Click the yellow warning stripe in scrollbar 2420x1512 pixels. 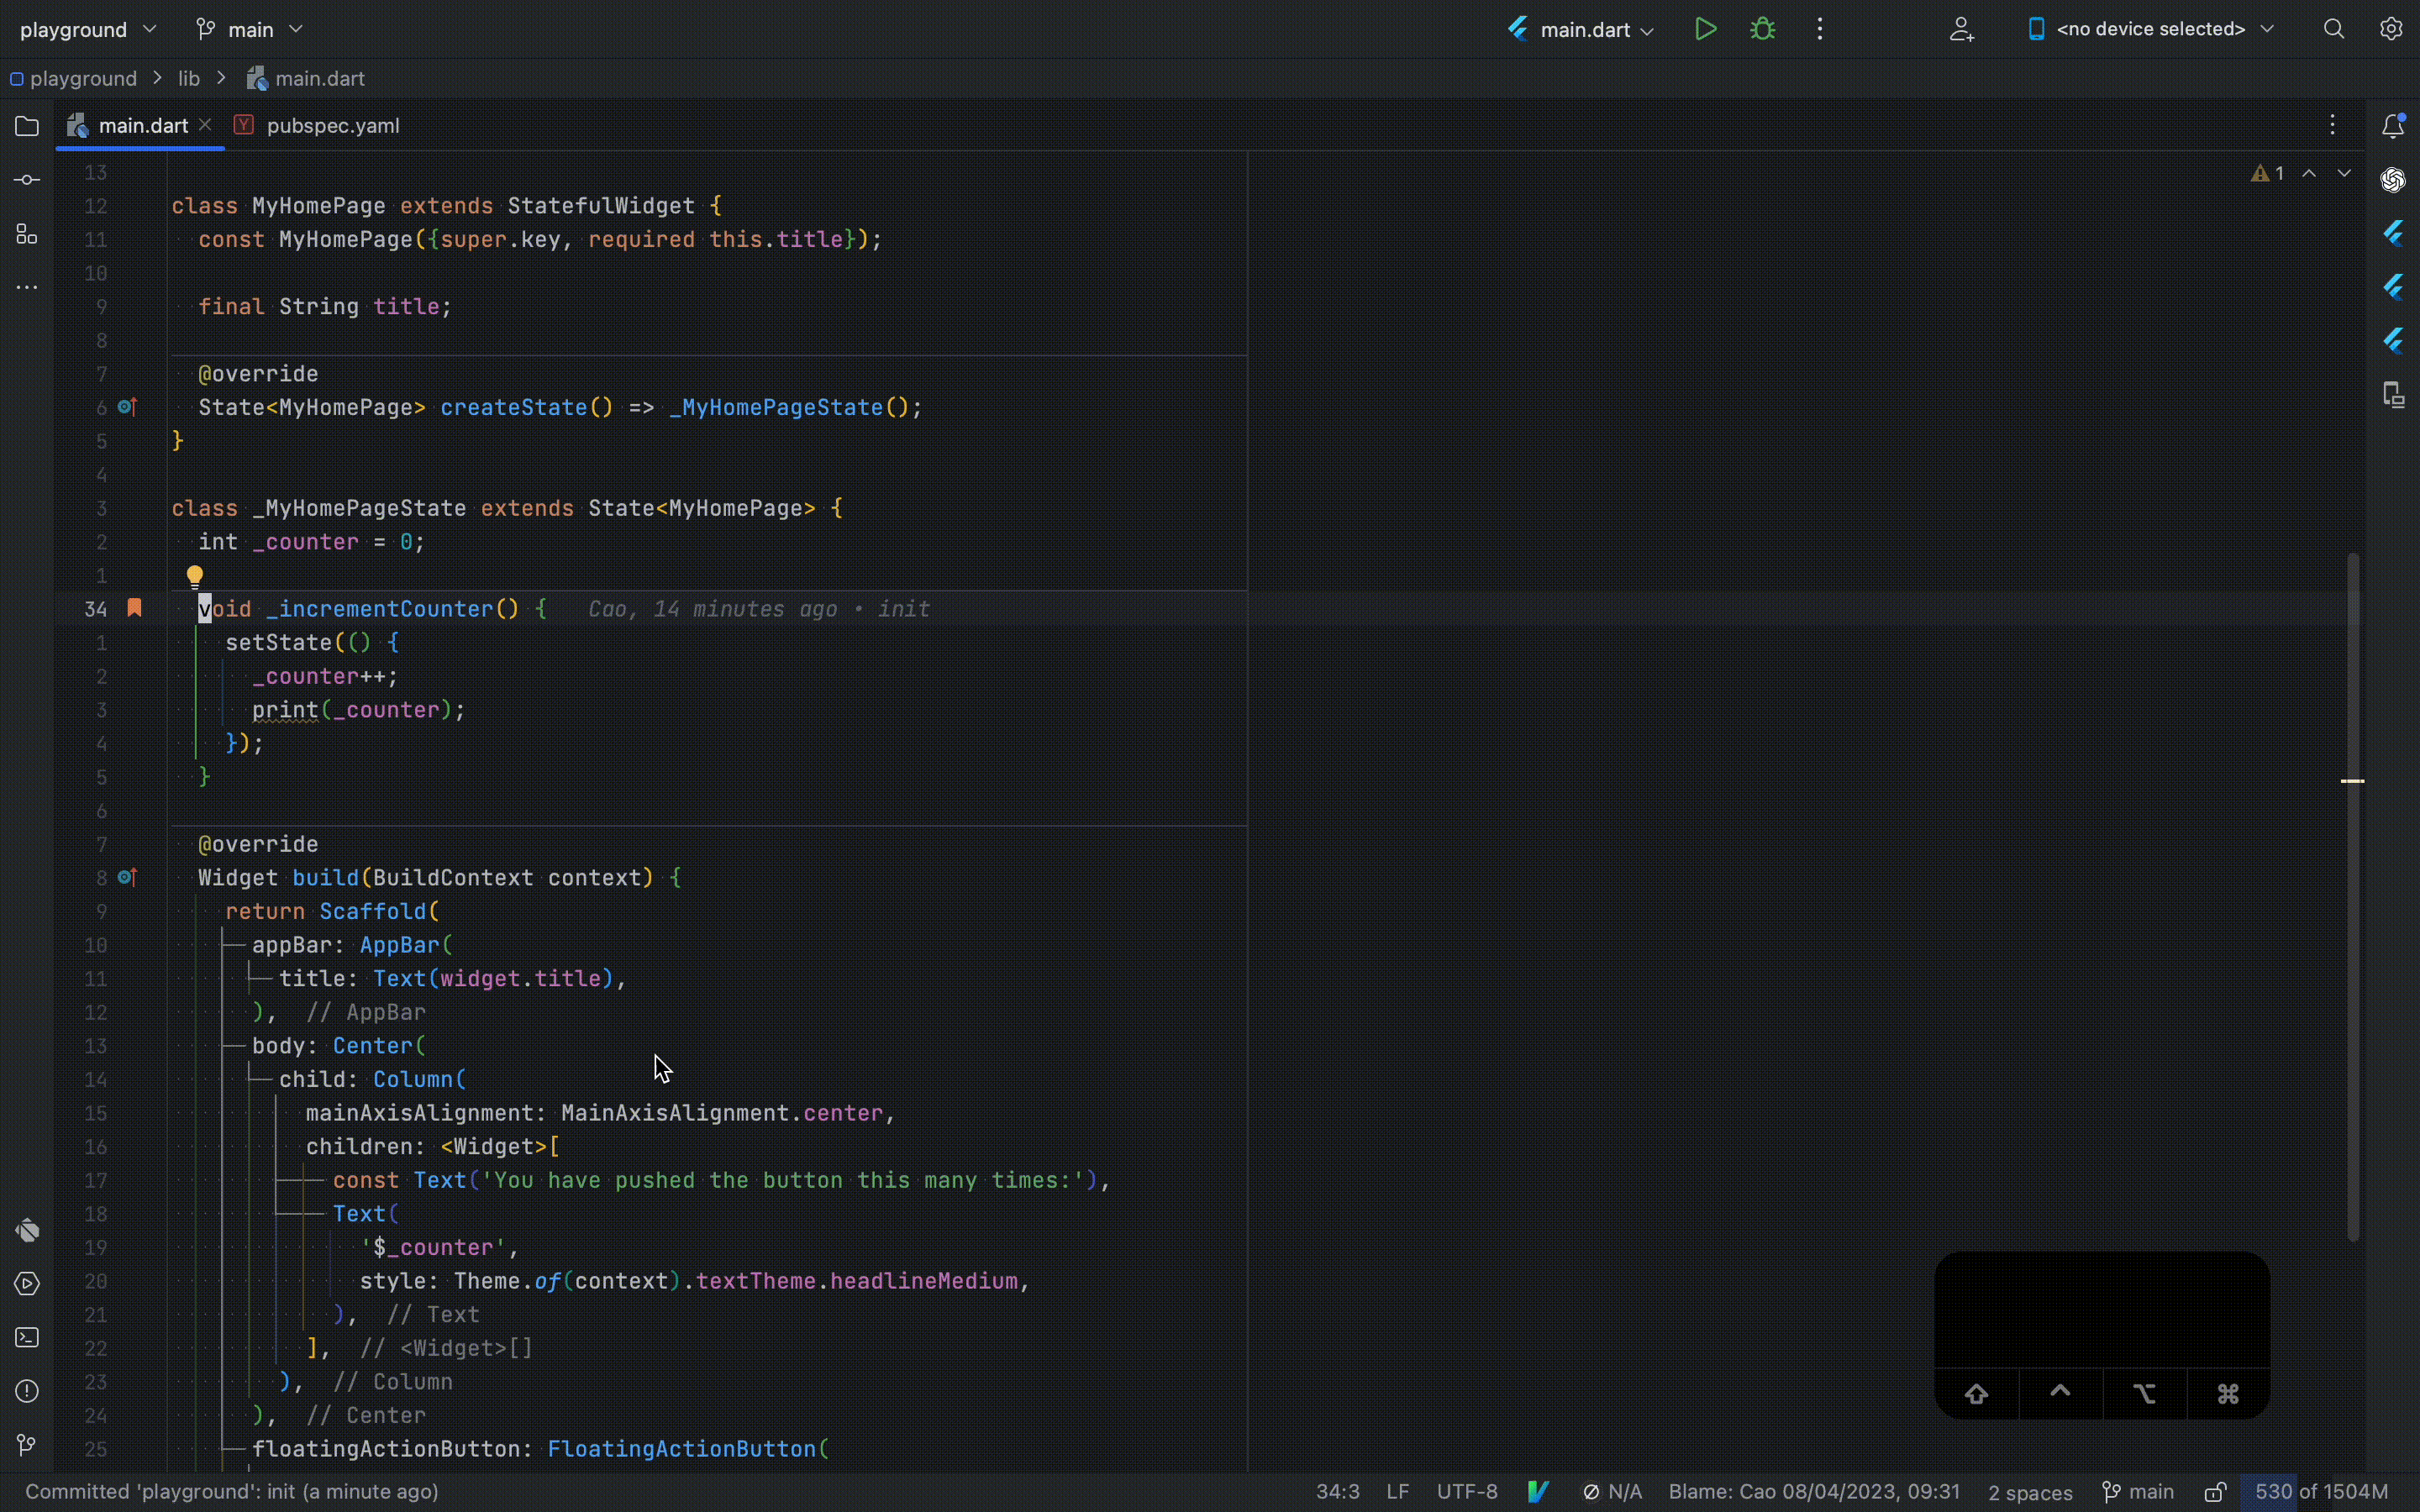pos(2352,781)
